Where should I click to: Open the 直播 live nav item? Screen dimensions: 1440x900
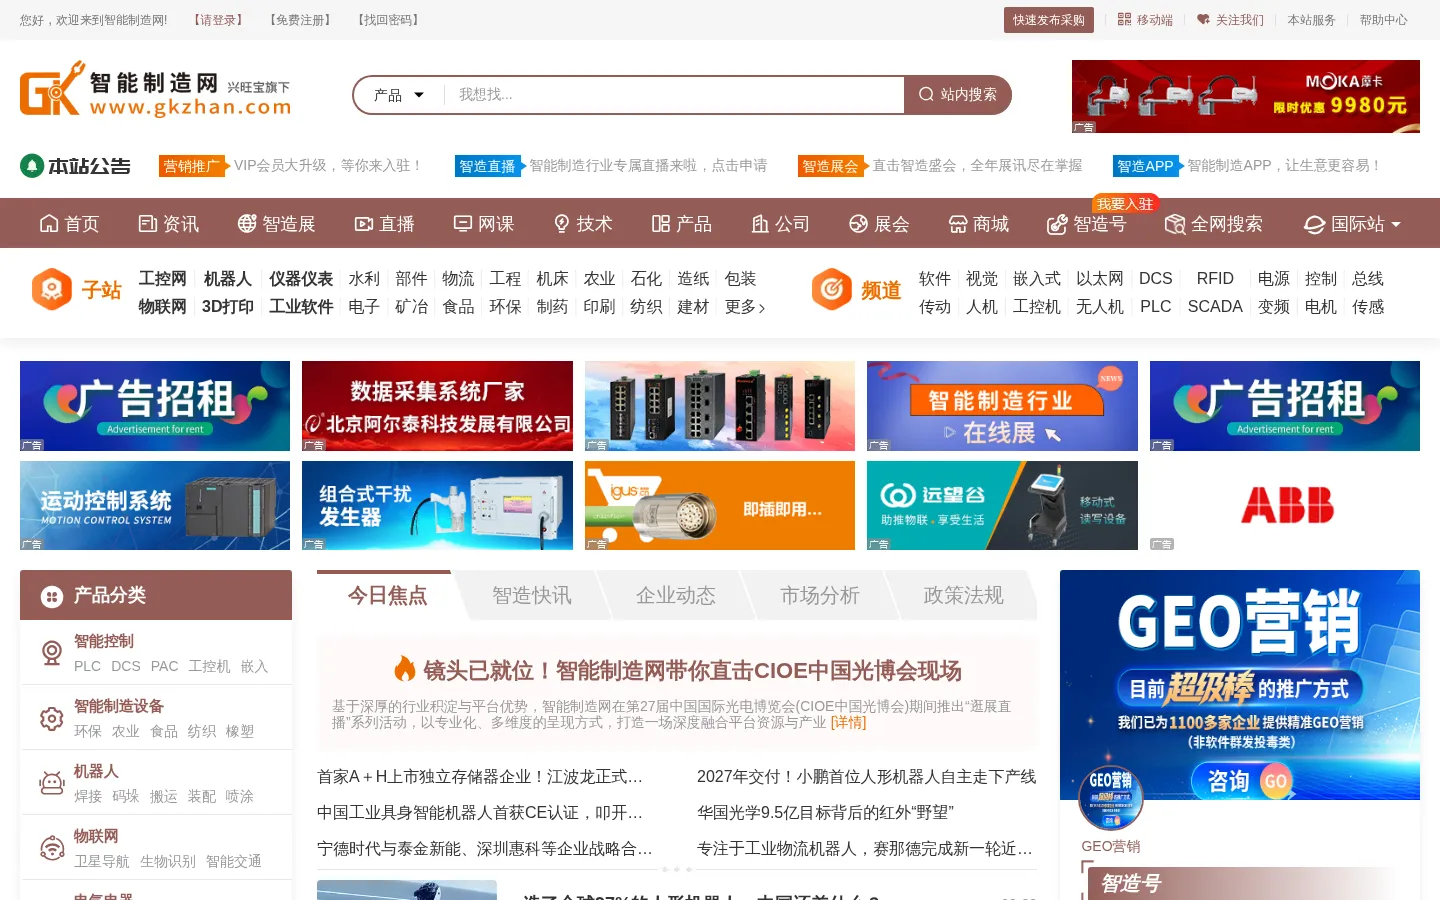pos(384,224)
